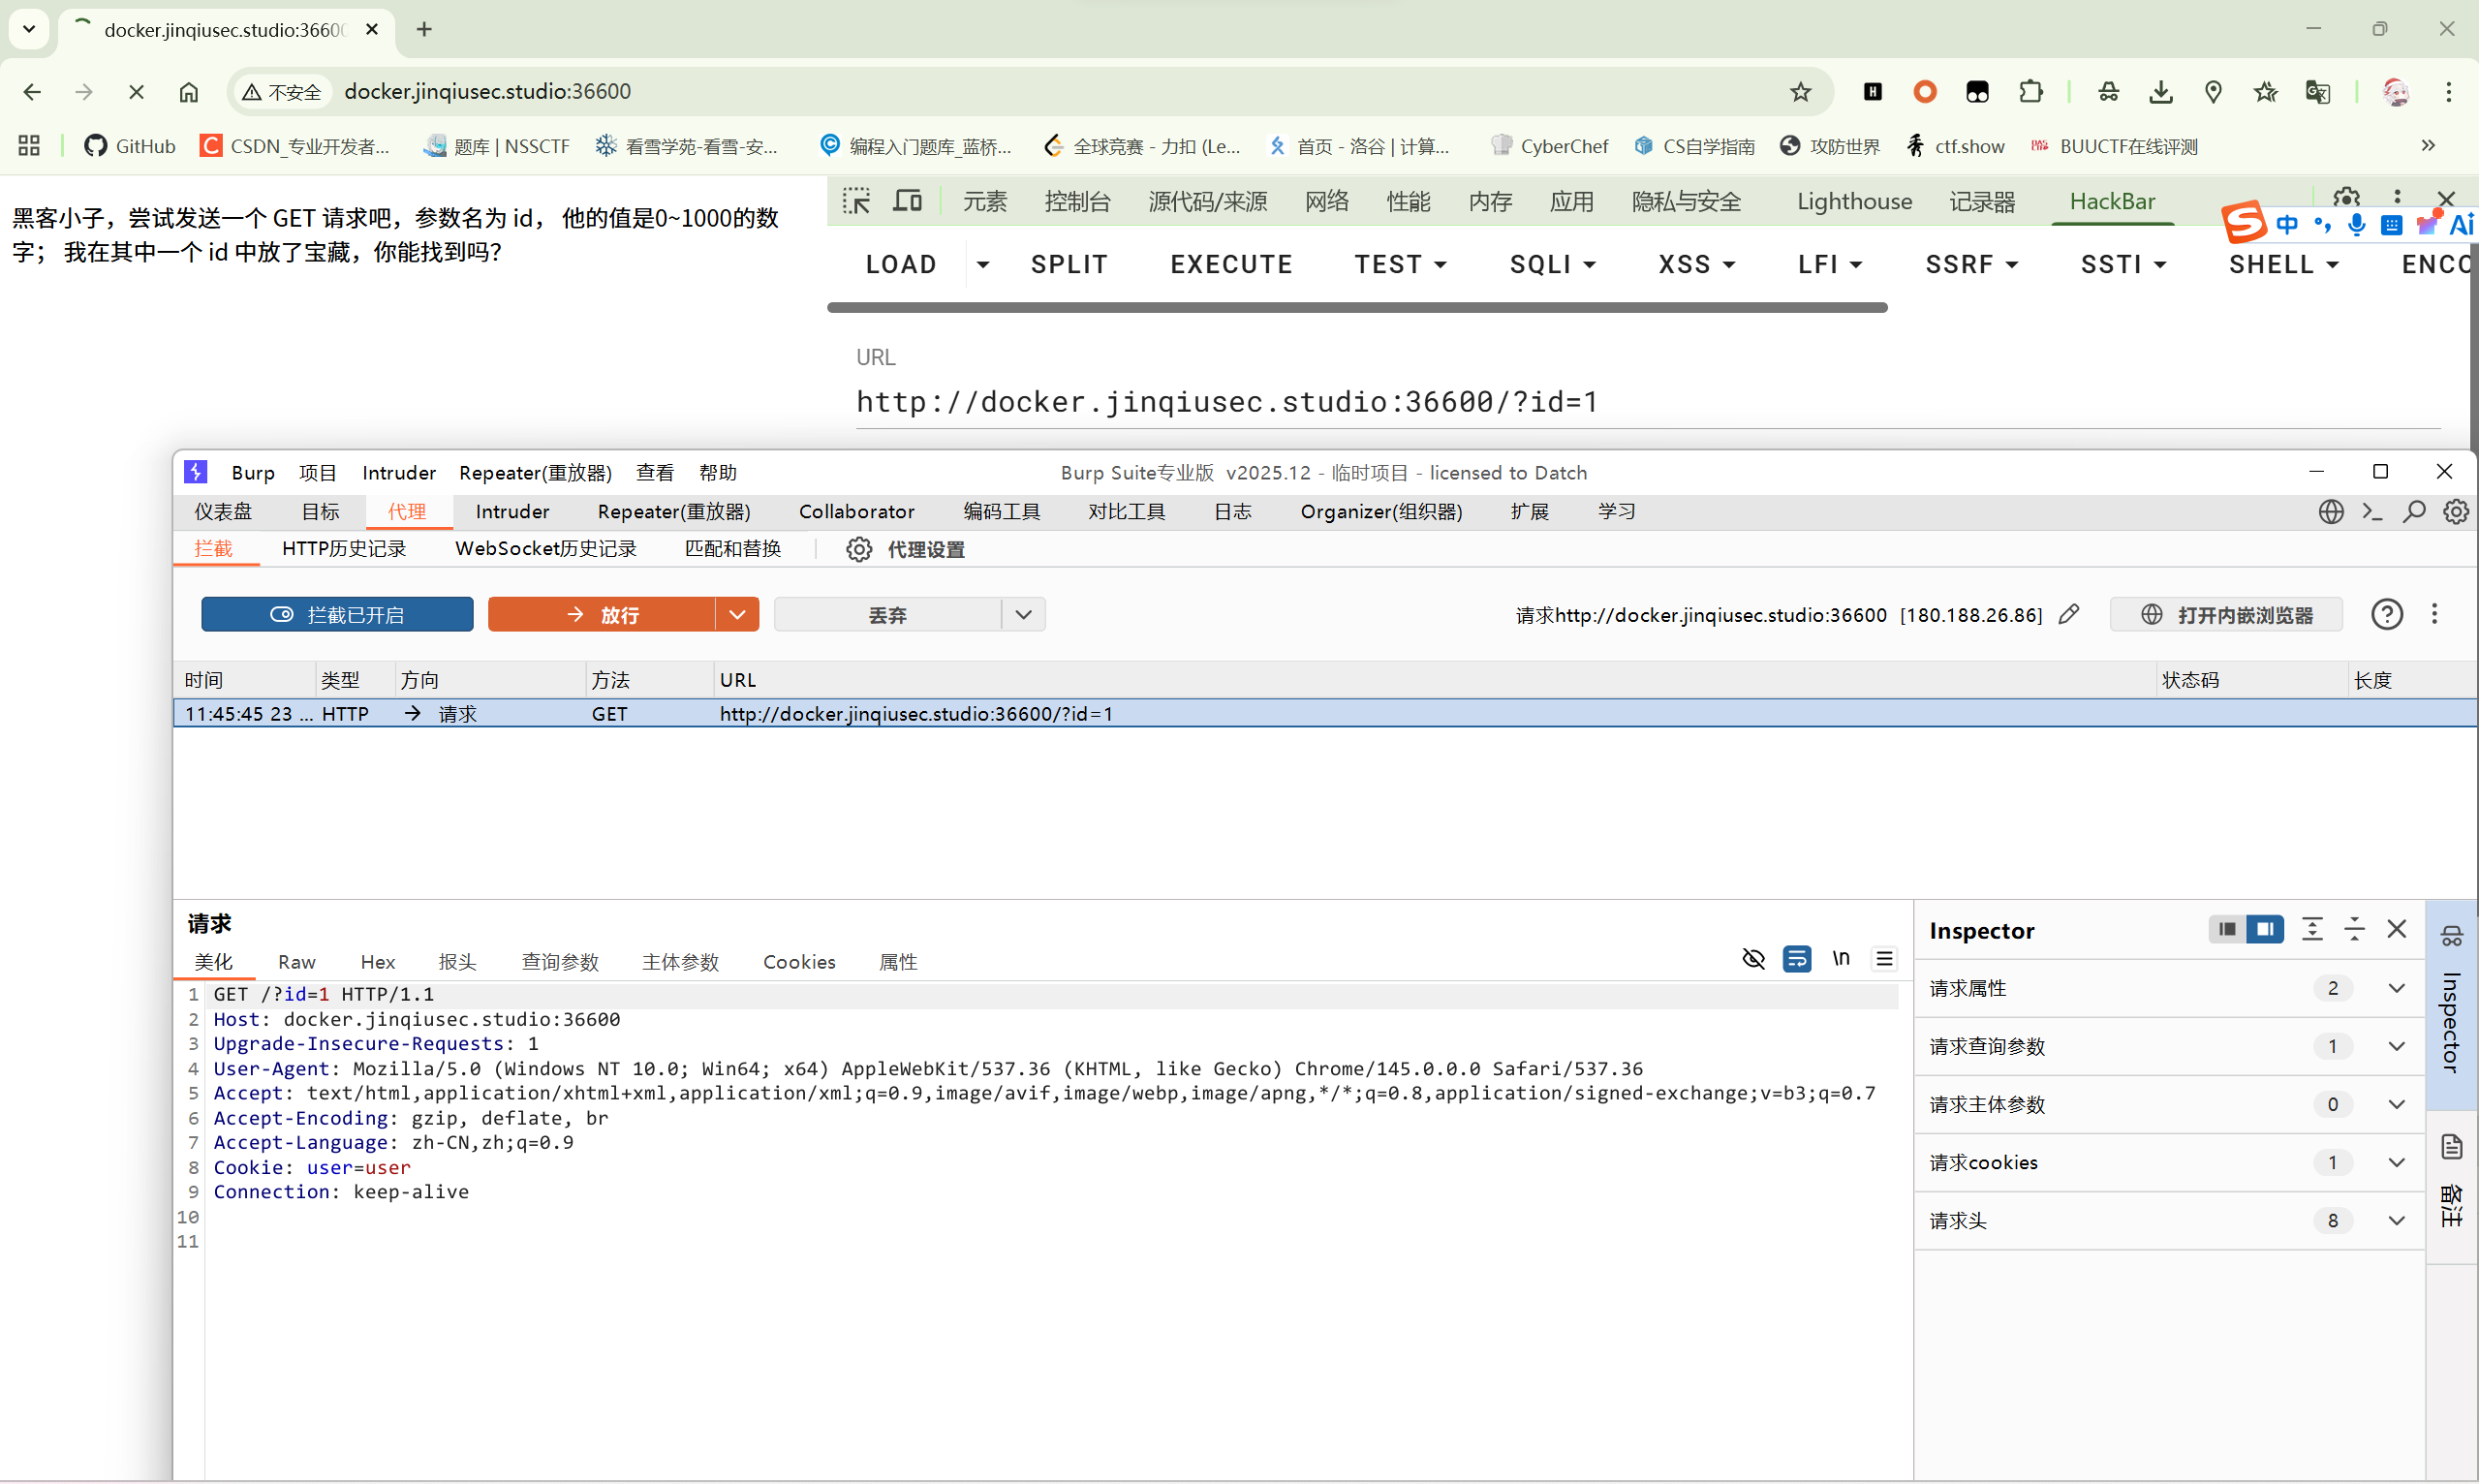The height and width of the screenshot is (1484, 2479).
Task: Open the SQLI dropdown in HackBar
Action: click(1552, 264)
